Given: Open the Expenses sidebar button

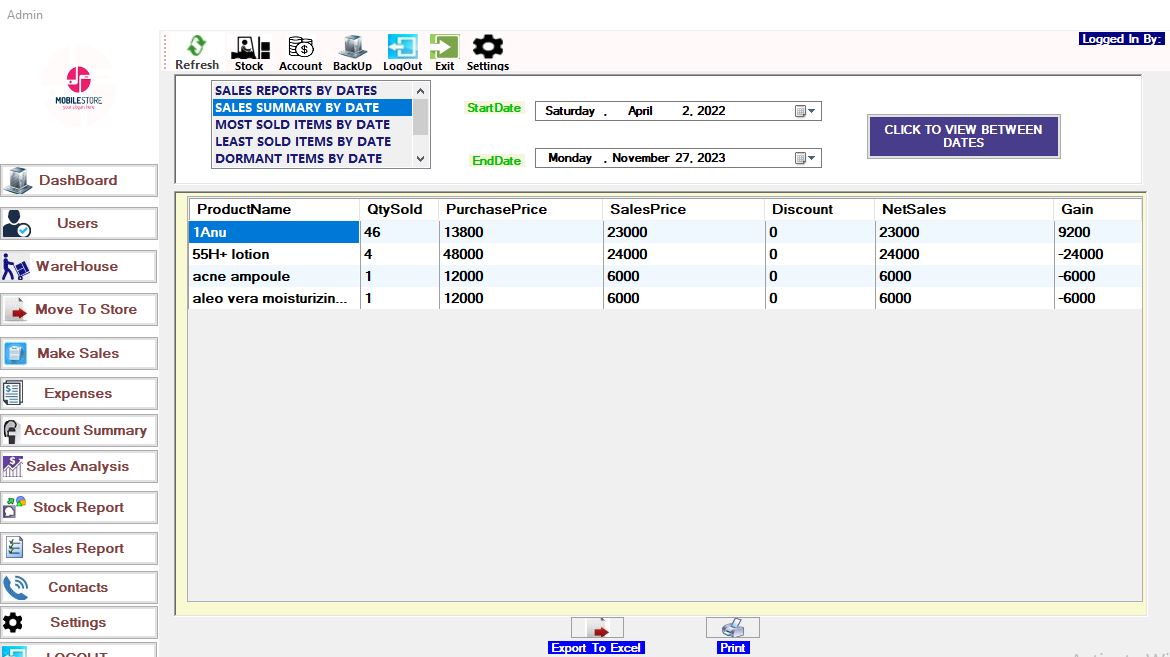Looking at the screenshot, I should (79, 393).
